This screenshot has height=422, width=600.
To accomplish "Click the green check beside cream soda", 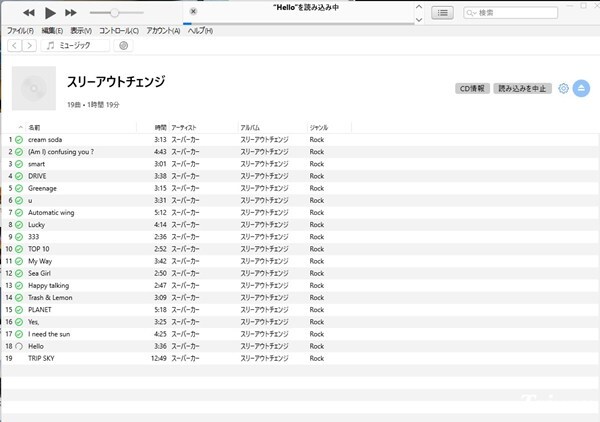I will [x=19, y=140].
